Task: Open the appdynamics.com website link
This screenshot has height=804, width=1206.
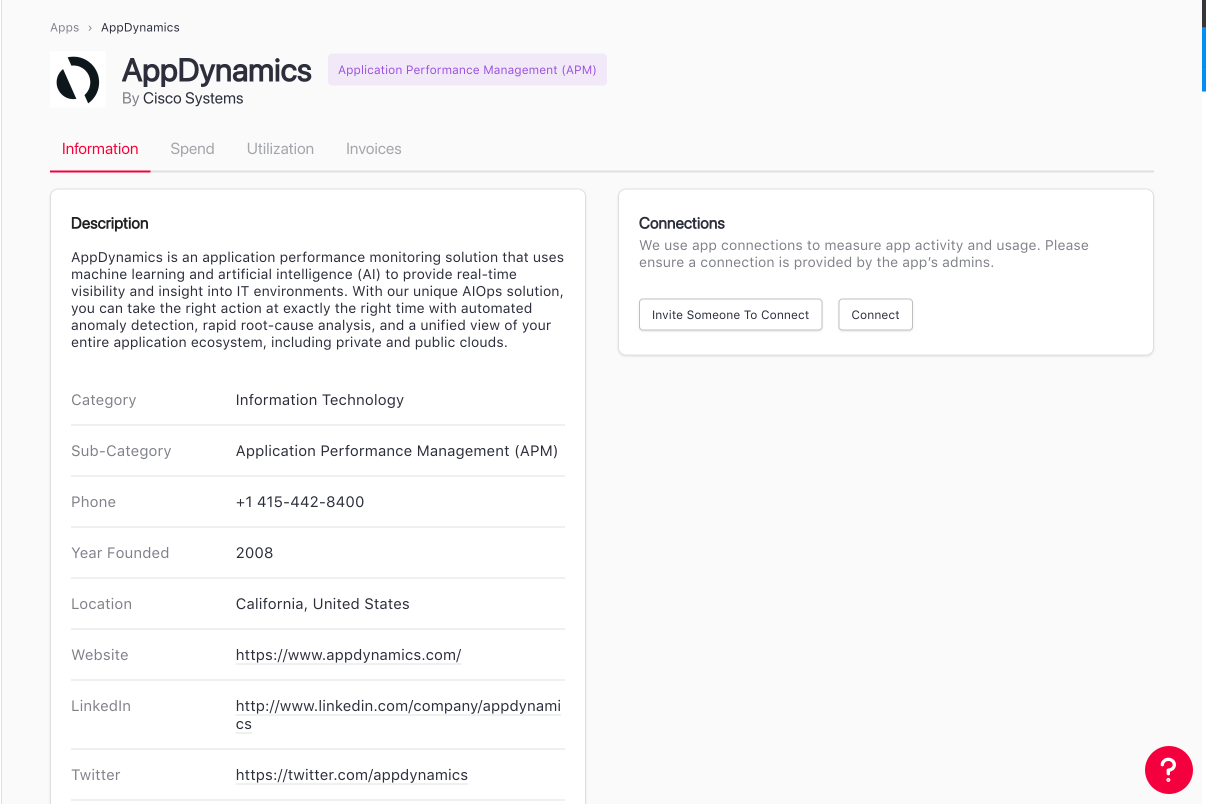Action: (348, 655)
